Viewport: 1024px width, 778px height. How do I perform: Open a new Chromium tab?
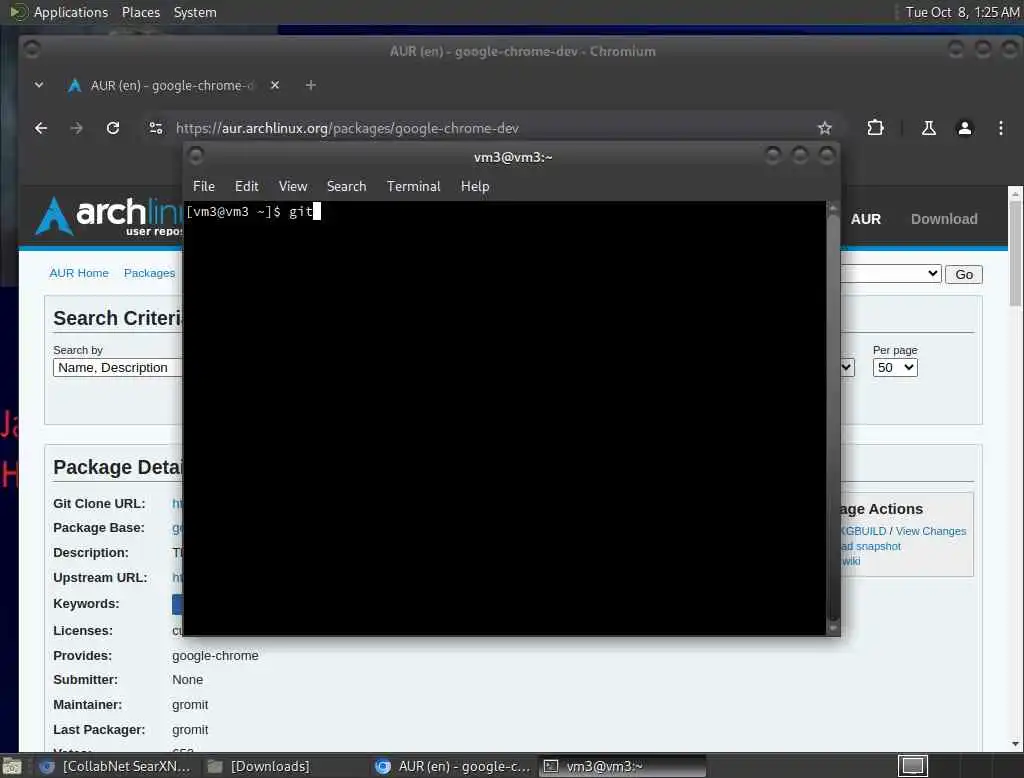[x=311, y=85]
